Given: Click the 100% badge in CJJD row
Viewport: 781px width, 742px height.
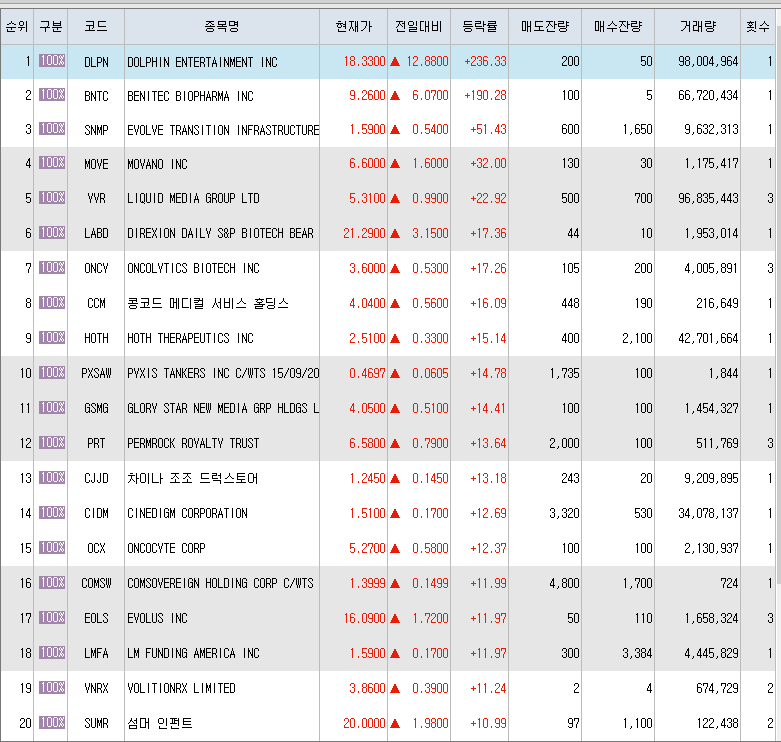Looking at the screenshot, I should (52, 478).
